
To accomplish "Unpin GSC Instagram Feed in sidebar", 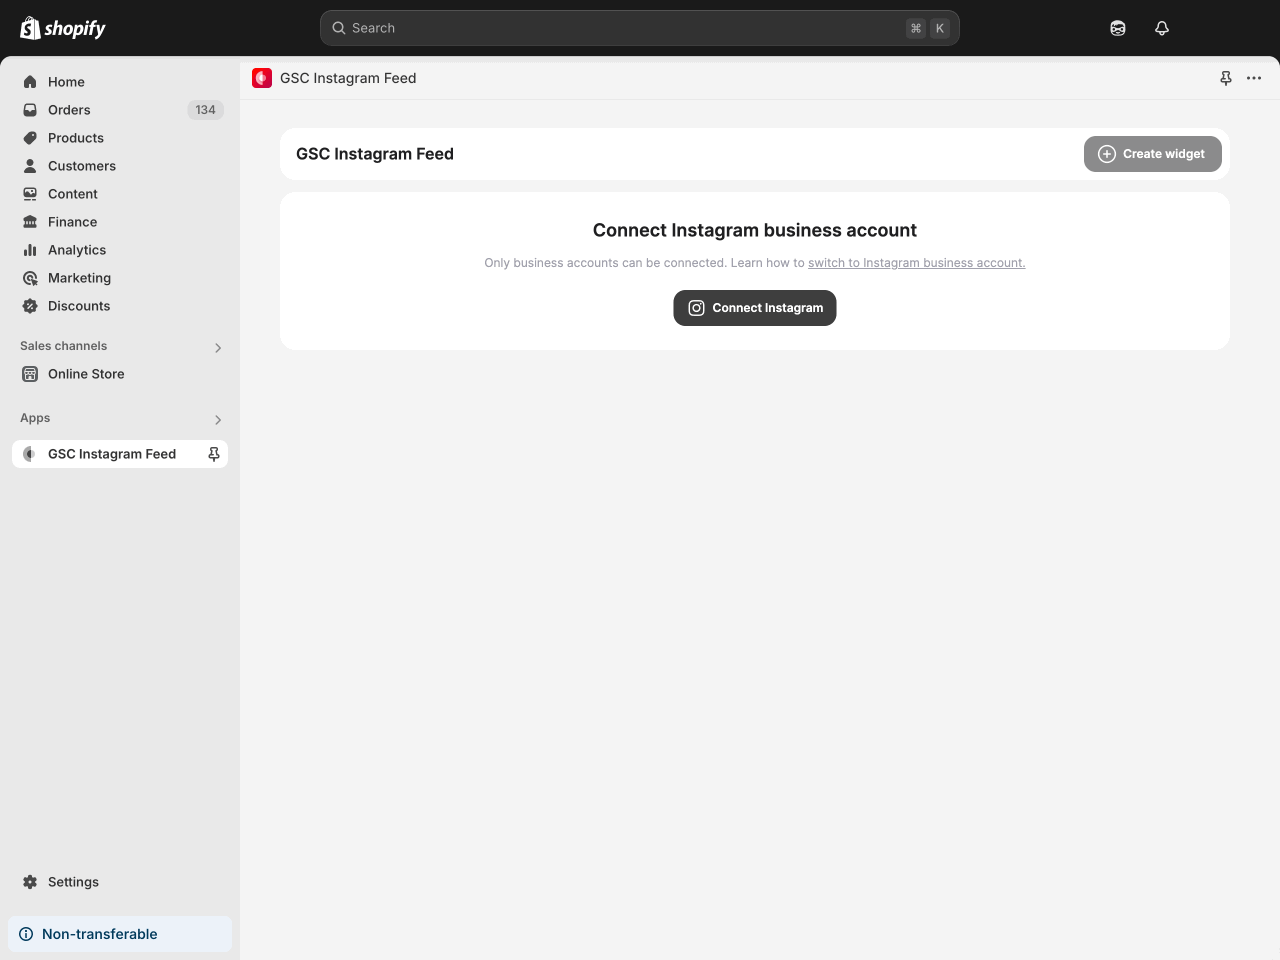I will [213, 454].
